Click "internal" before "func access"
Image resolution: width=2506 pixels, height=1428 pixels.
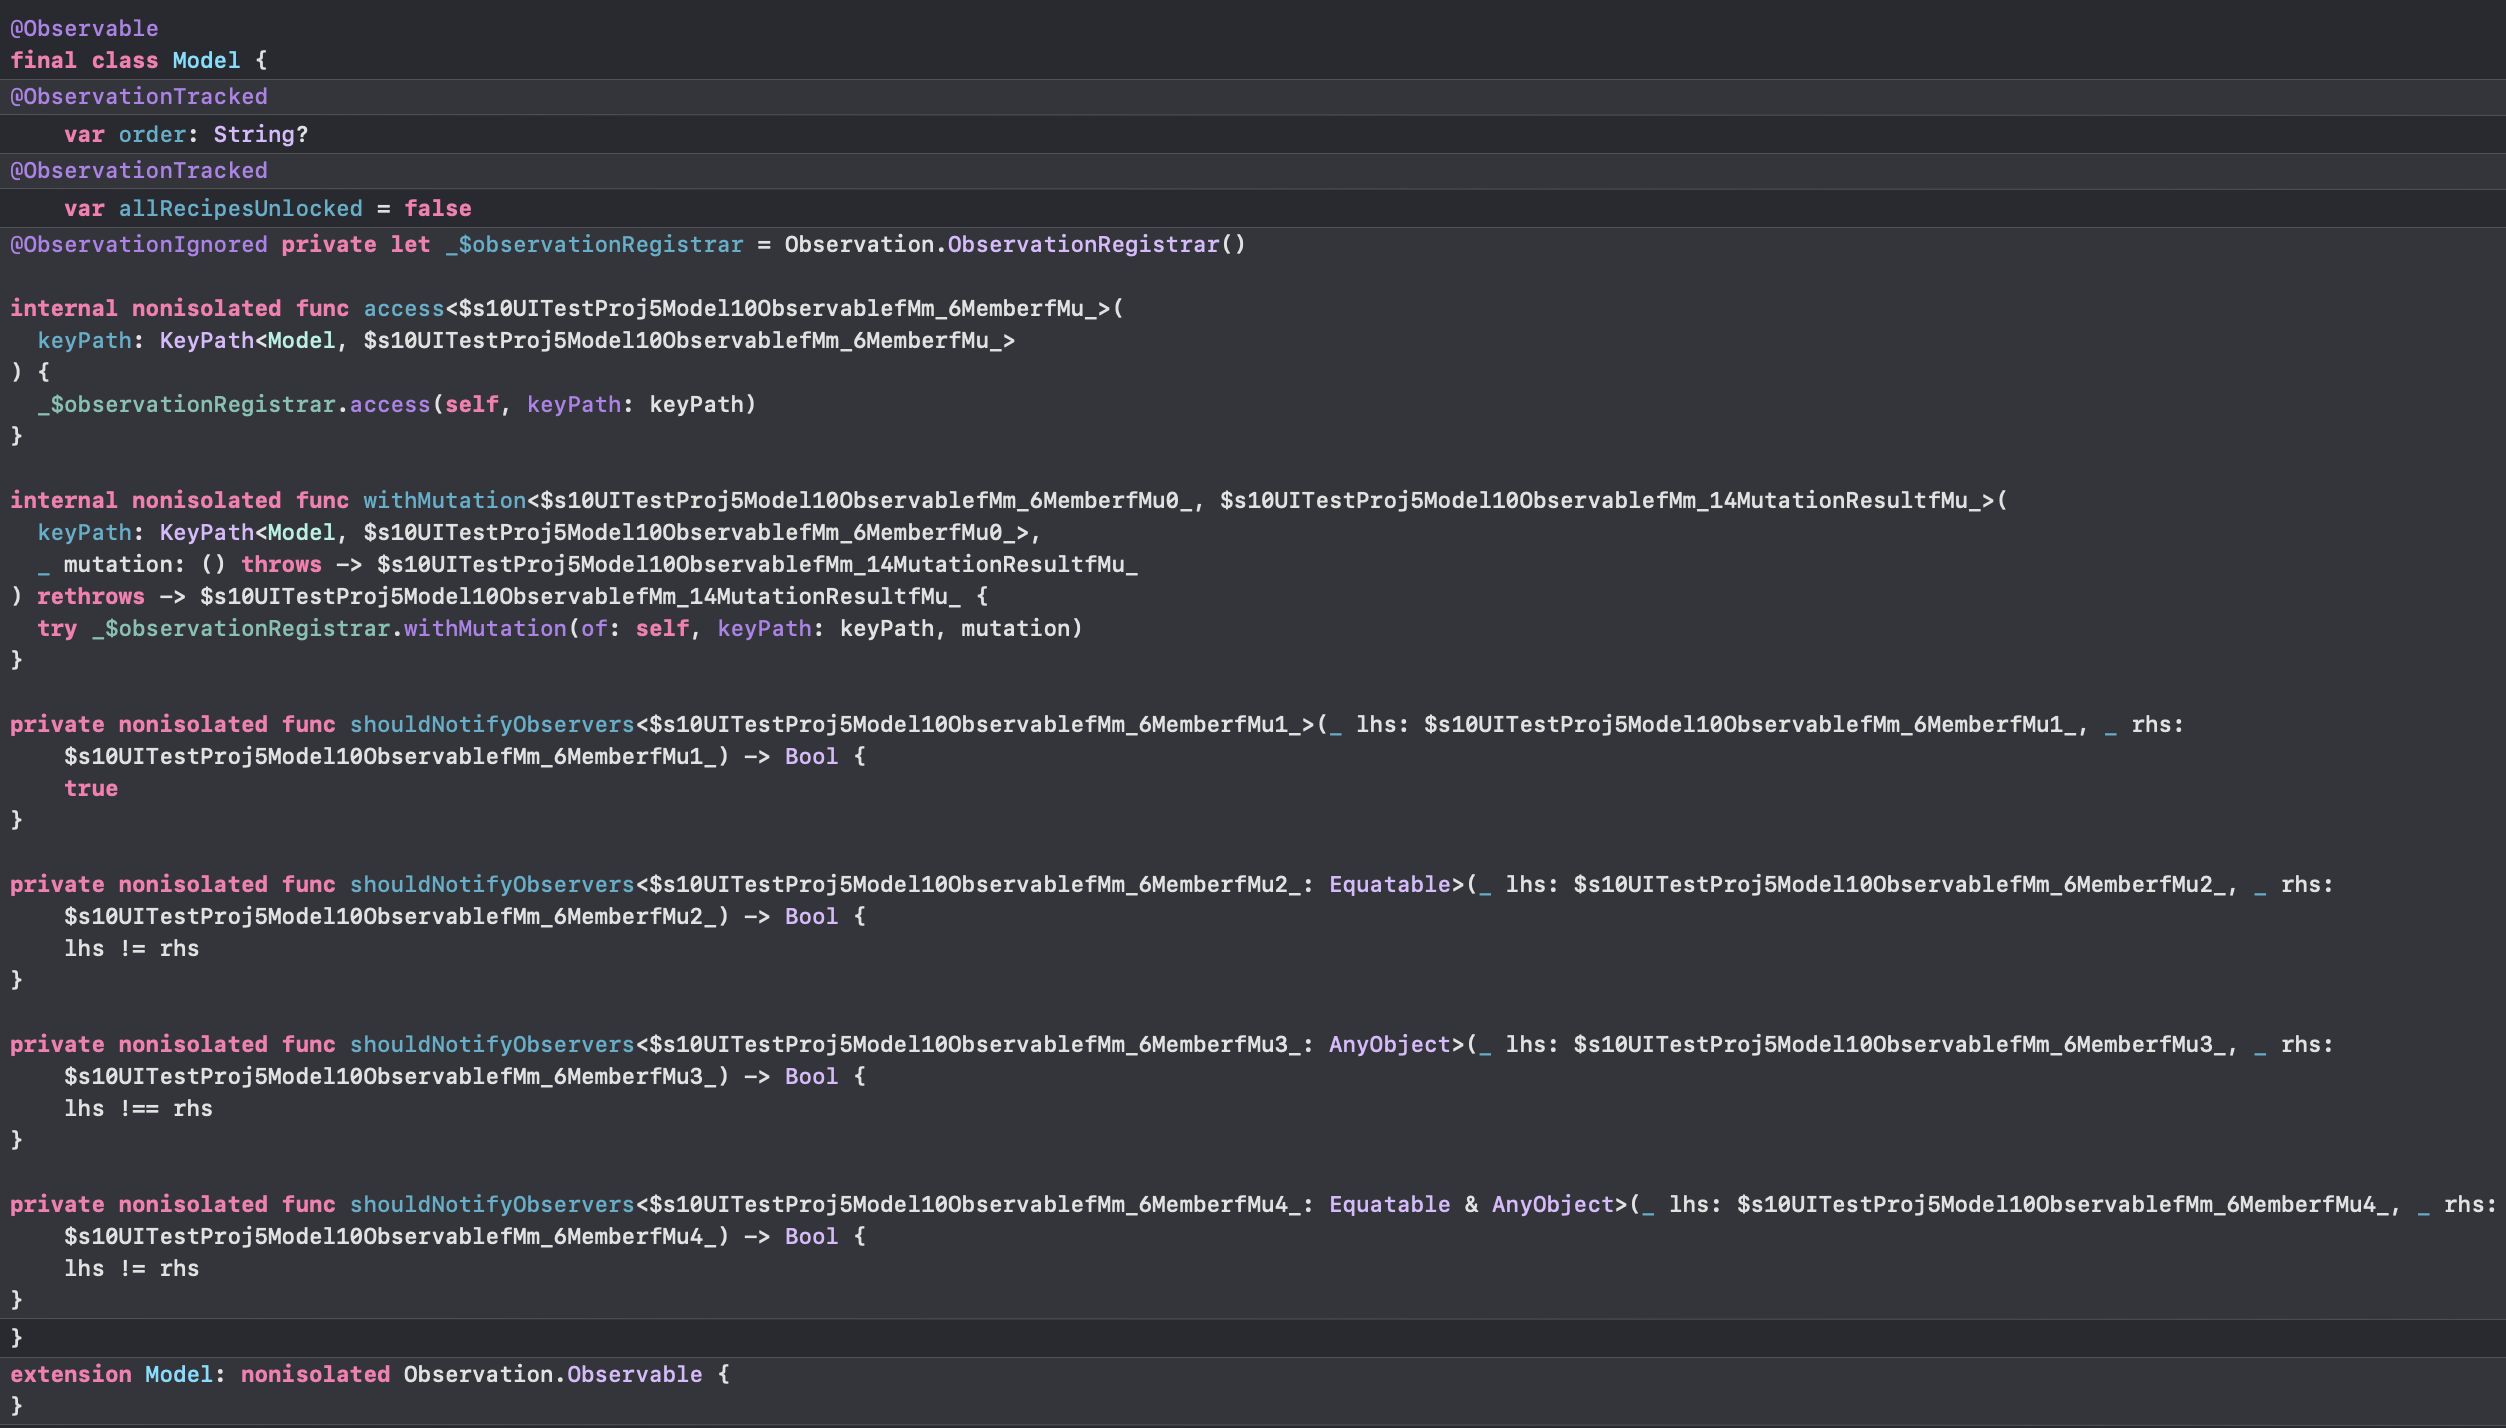64,308
